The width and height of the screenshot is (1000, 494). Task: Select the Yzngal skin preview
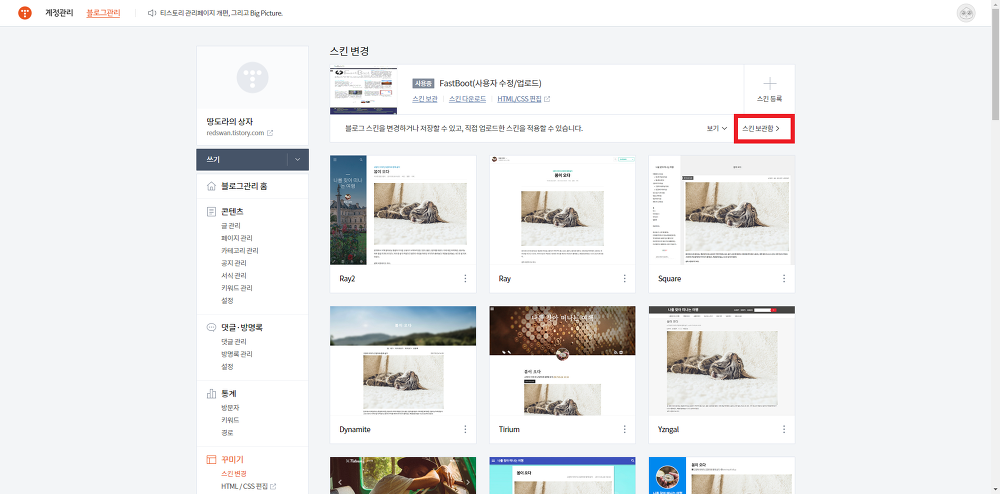(x=722, y=360)
